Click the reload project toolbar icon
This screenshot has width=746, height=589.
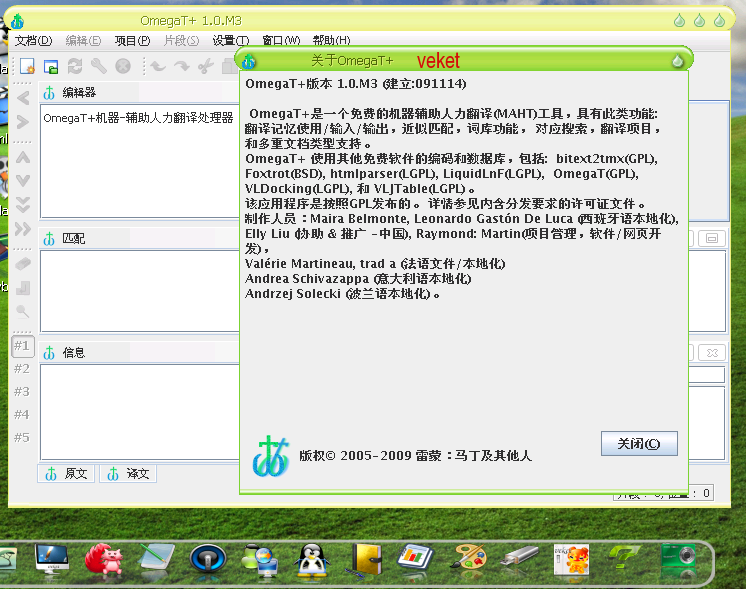click(x=75, y=66)
